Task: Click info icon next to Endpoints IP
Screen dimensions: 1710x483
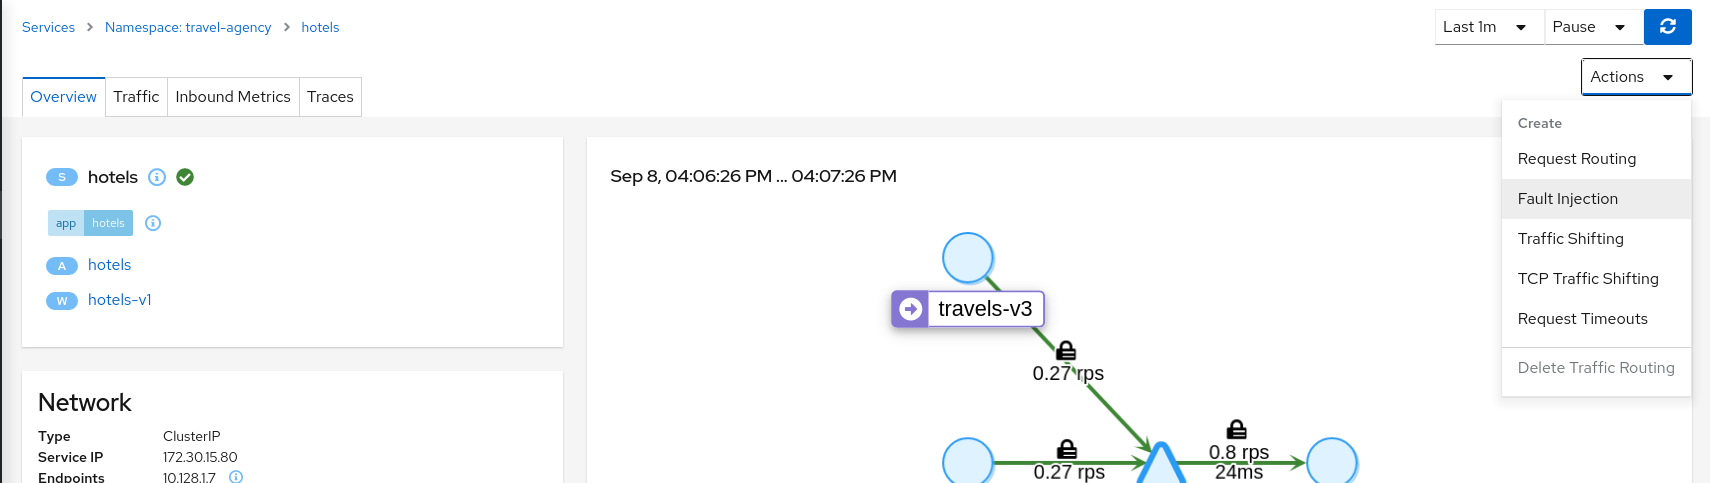Action: tap(236, 477)
